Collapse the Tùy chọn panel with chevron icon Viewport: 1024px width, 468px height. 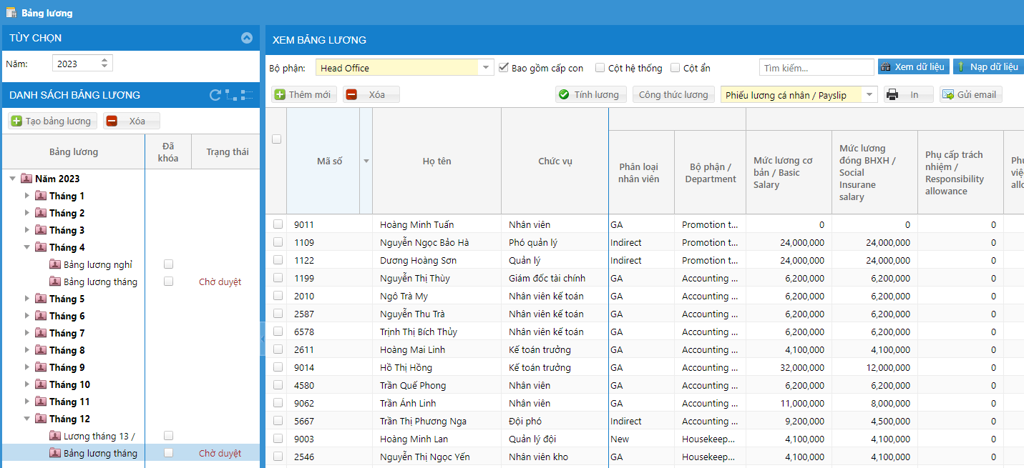point(247,38)
